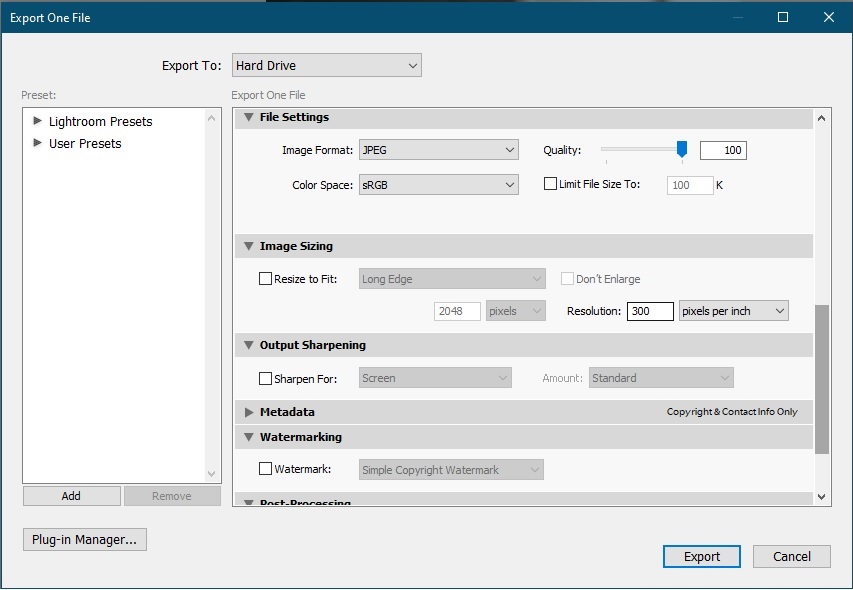853x590 pixels.
Task: Enable the Limit File Size To checkbox
Action: point(550,184)
